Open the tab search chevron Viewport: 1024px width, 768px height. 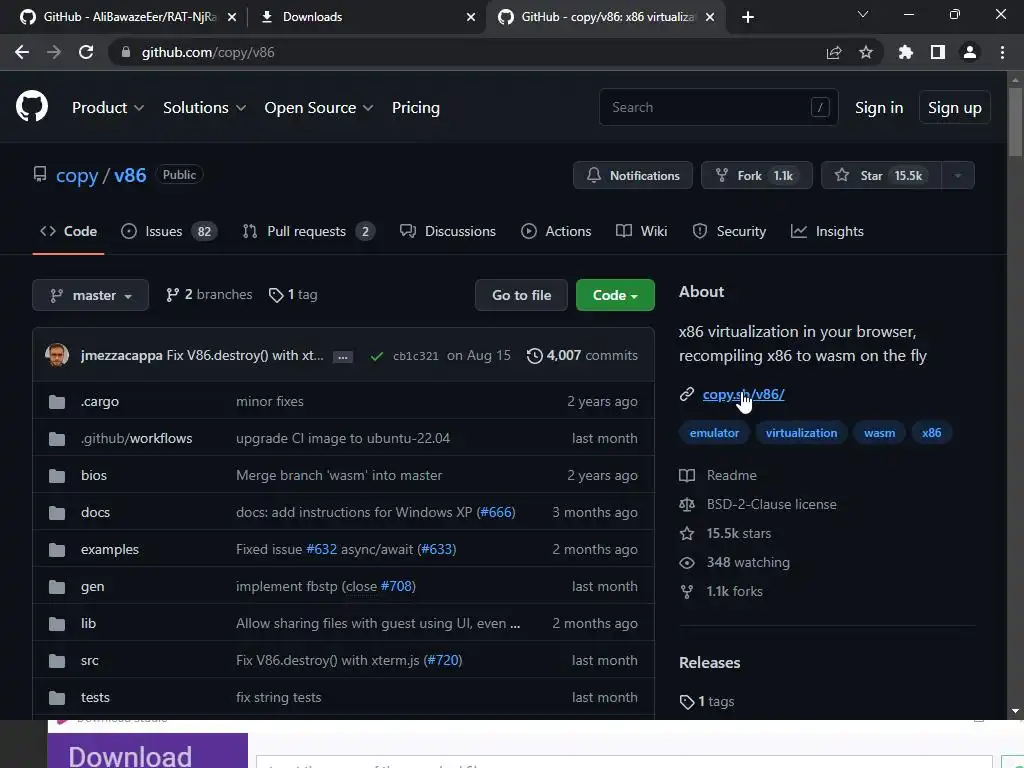(x=863, y=14)
